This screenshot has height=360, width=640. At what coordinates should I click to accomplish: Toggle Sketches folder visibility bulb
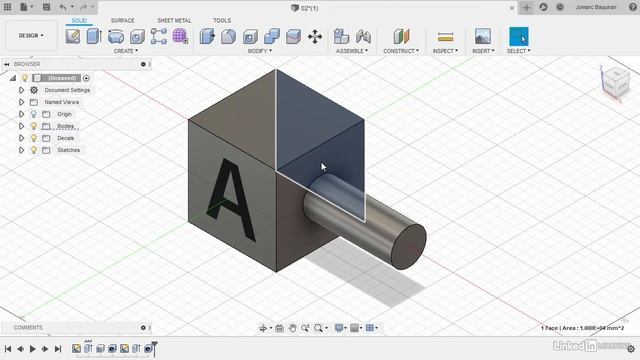click(x=34, y=150)
